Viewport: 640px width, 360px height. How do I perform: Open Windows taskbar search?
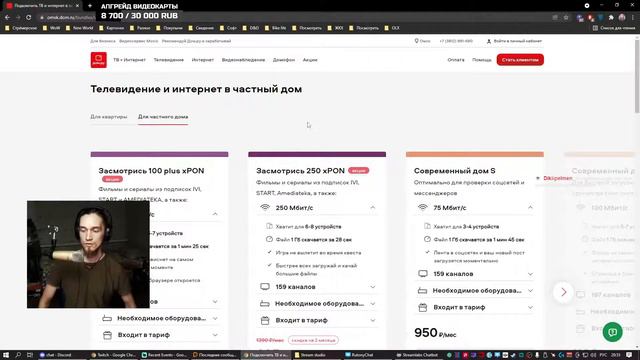tap(18, 355)
